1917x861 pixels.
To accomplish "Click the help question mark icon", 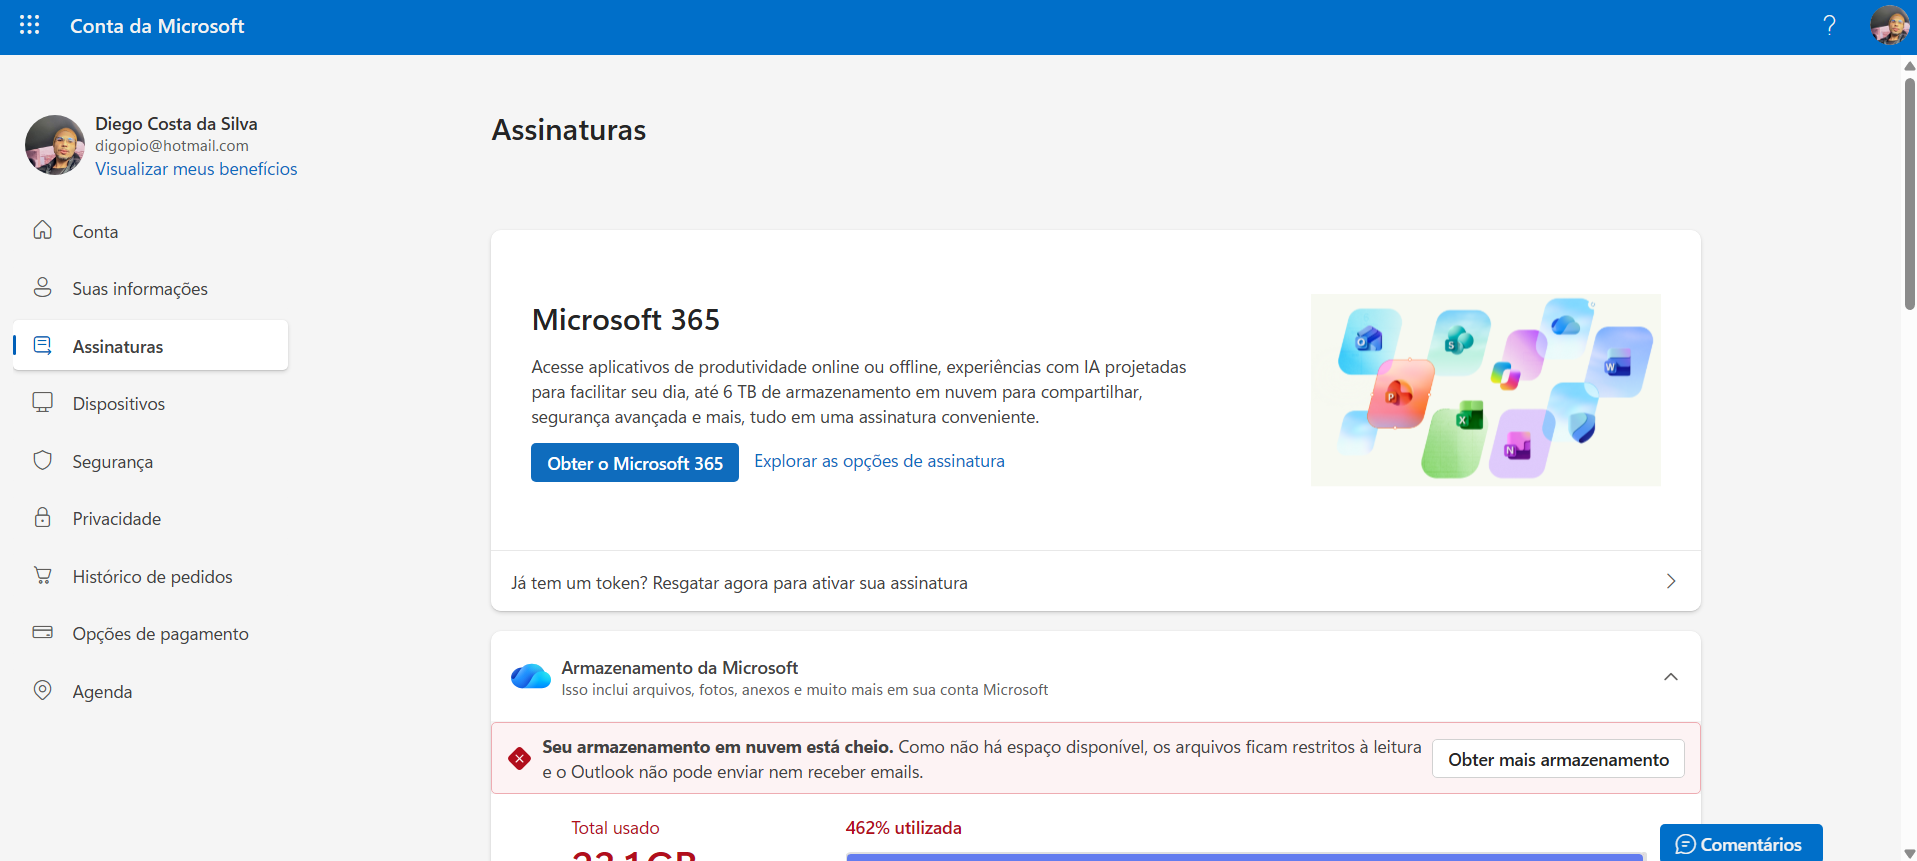I will point(1829,25).
